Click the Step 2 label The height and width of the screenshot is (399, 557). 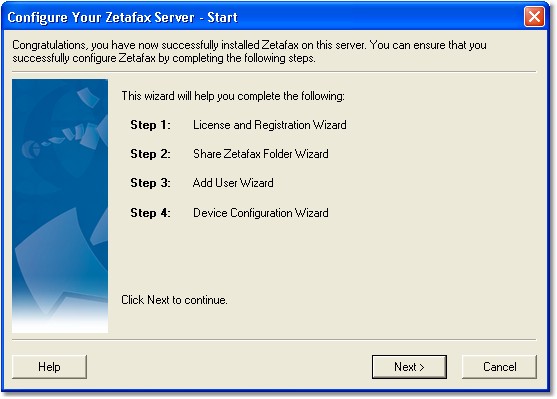point(150,154)
